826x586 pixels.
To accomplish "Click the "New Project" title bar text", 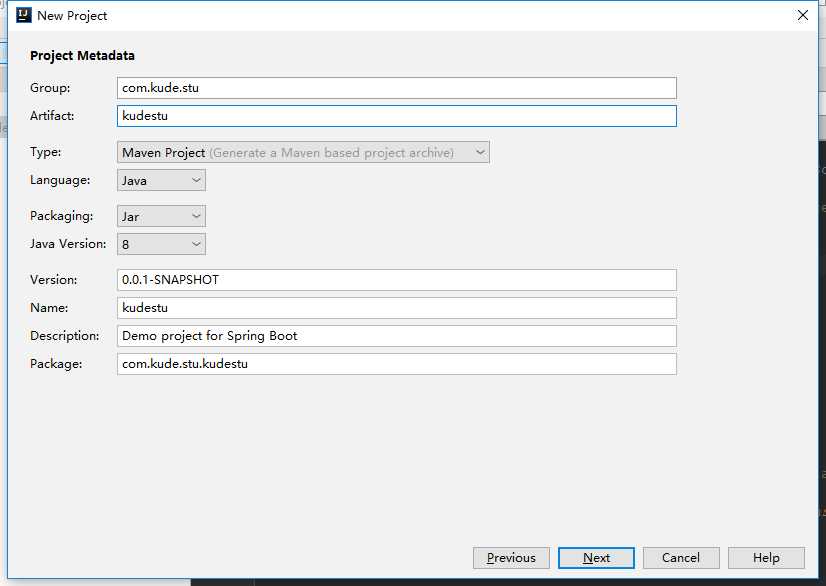I will pos(72,15).
